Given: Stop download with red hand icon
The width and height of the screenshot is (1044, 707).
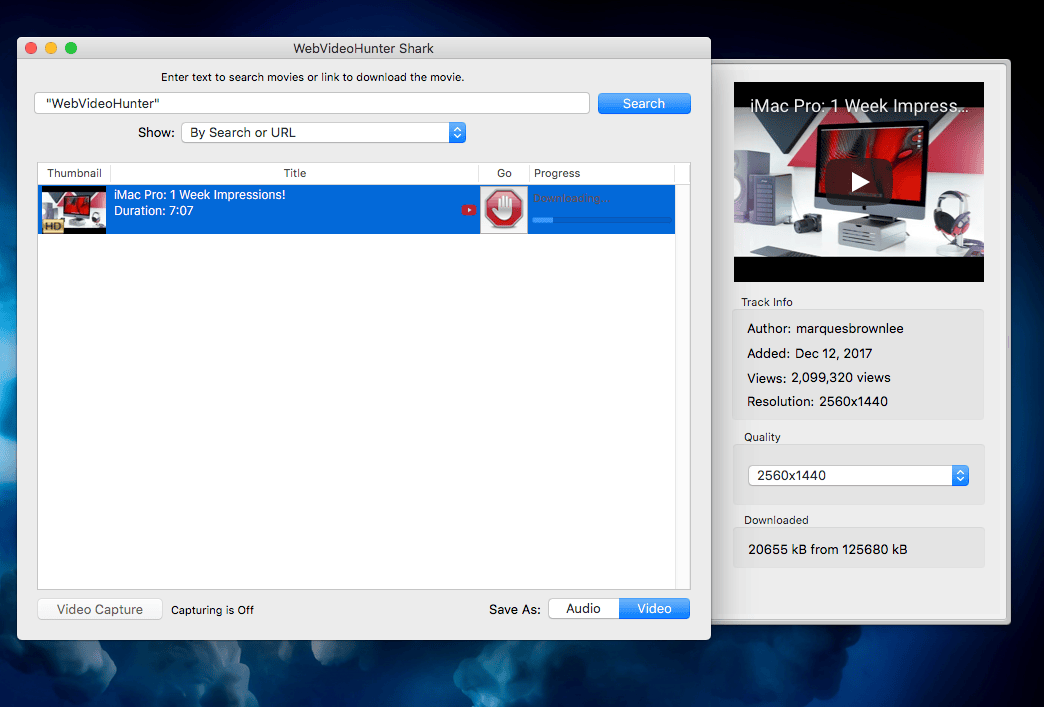Looking at the screenshot, I should point(504,210).
